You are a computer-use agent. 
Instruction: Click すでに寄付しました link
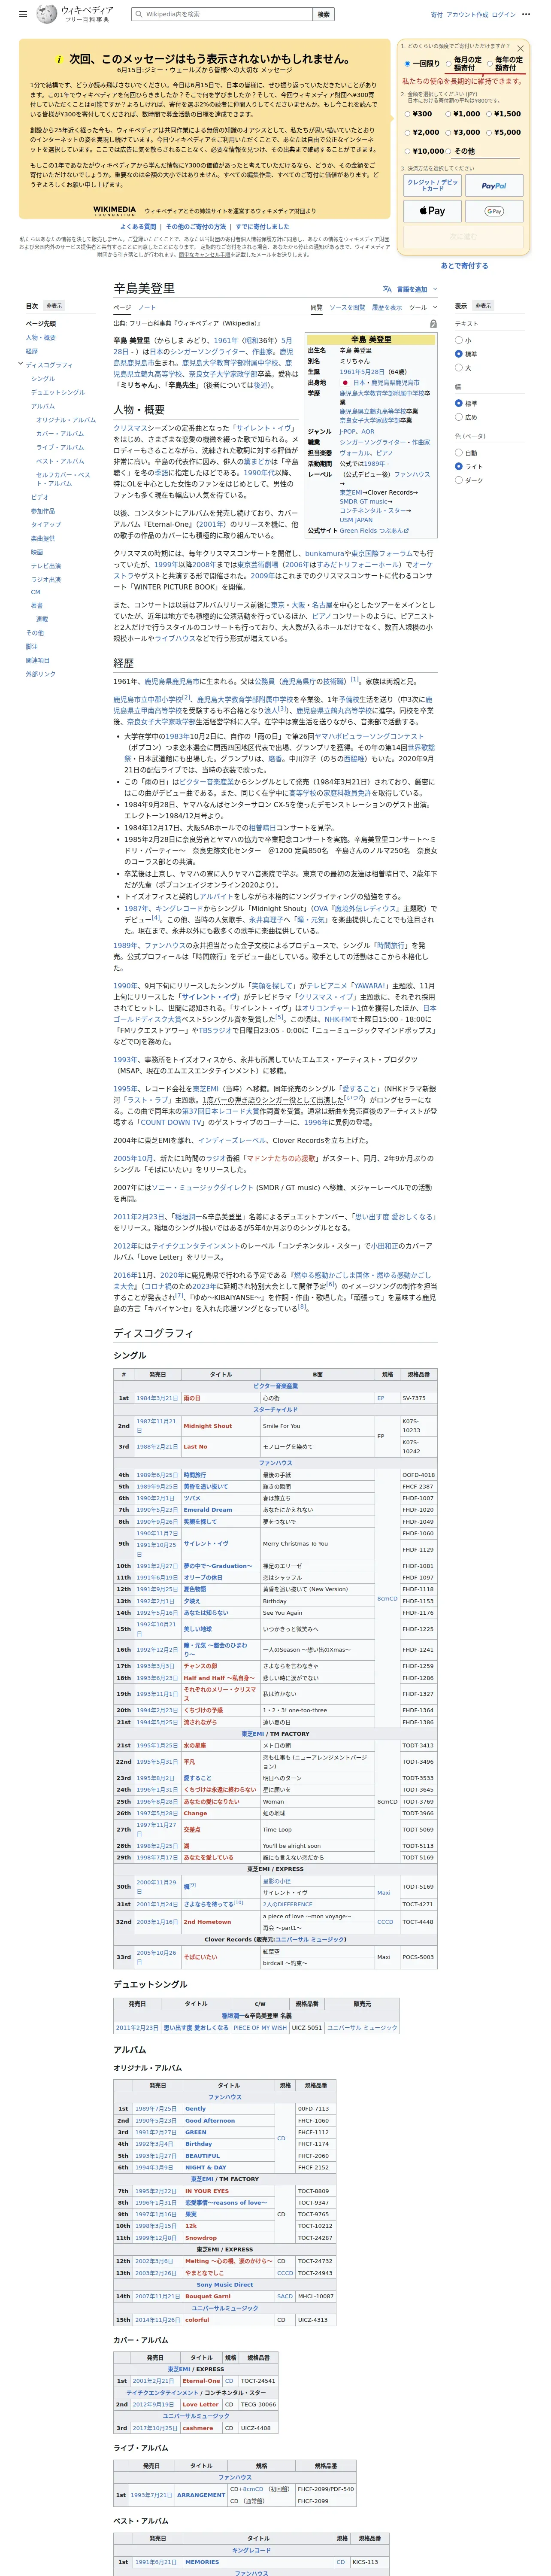pyautogui.click(x=262, y=227)
